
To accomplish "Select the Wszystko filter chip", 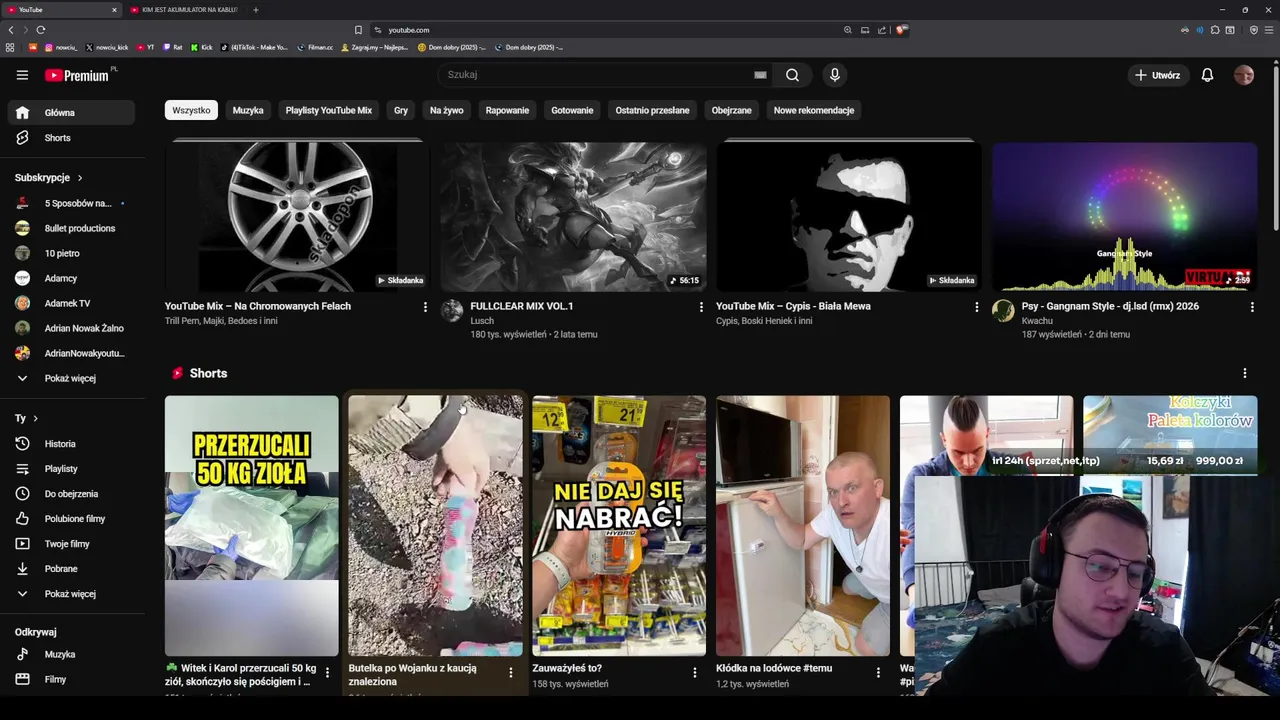I will (191, 111).
